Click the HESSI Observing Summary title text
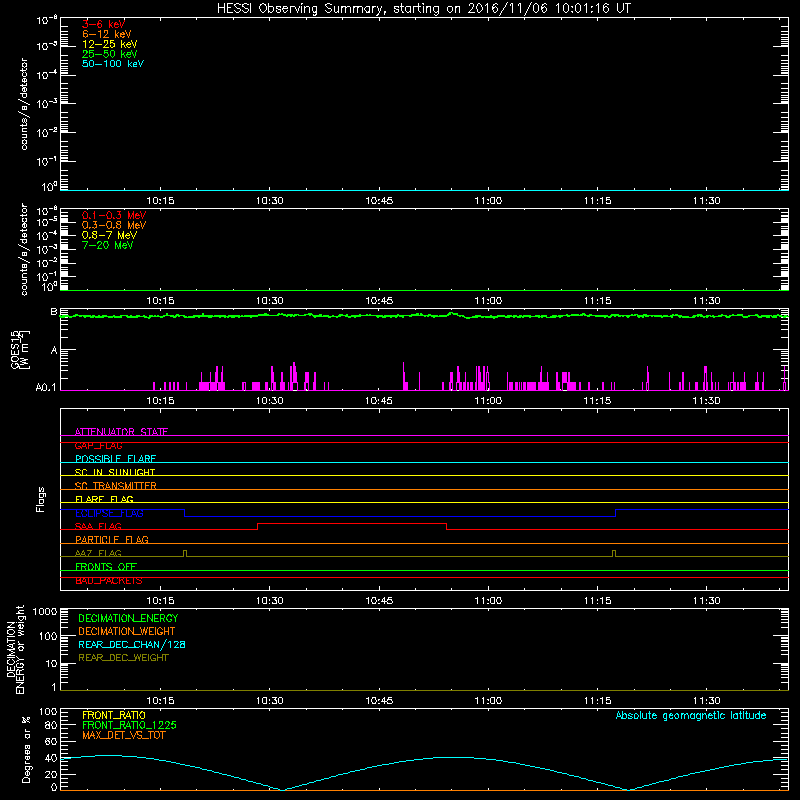 point(423,9)
